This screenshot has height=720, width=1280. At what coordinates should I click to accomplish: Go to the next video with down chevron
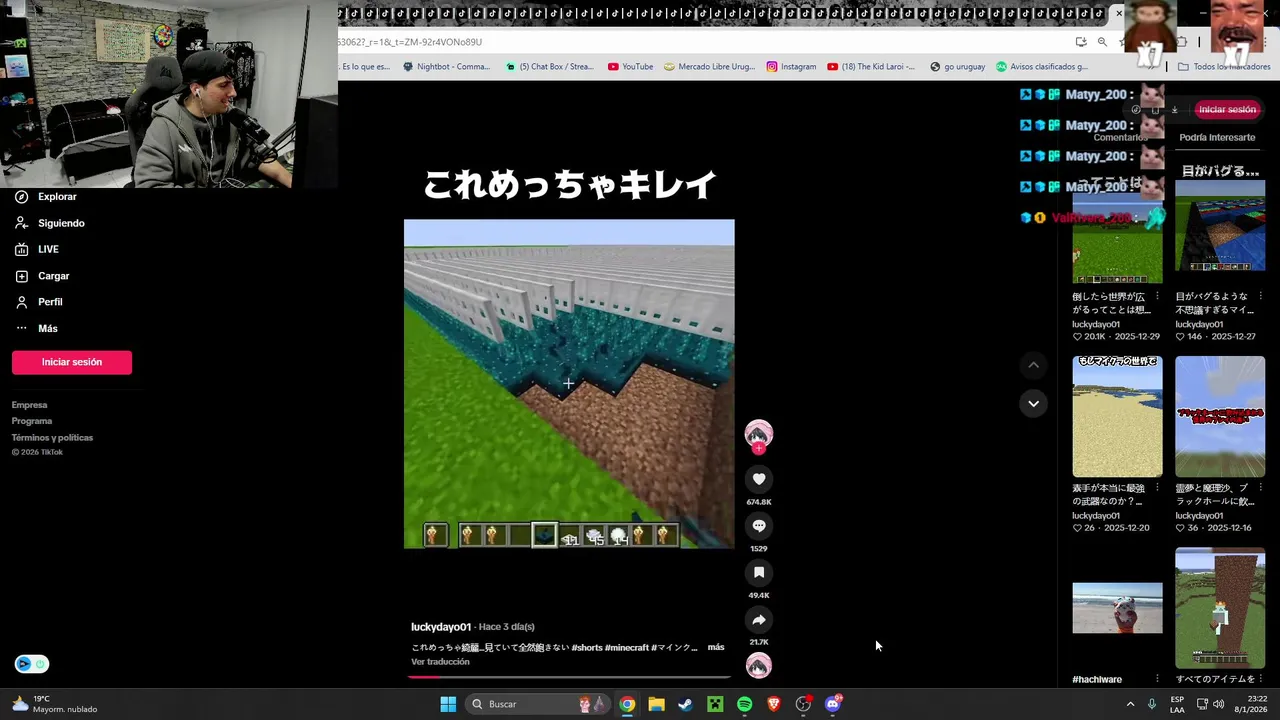coord(1033,403)
